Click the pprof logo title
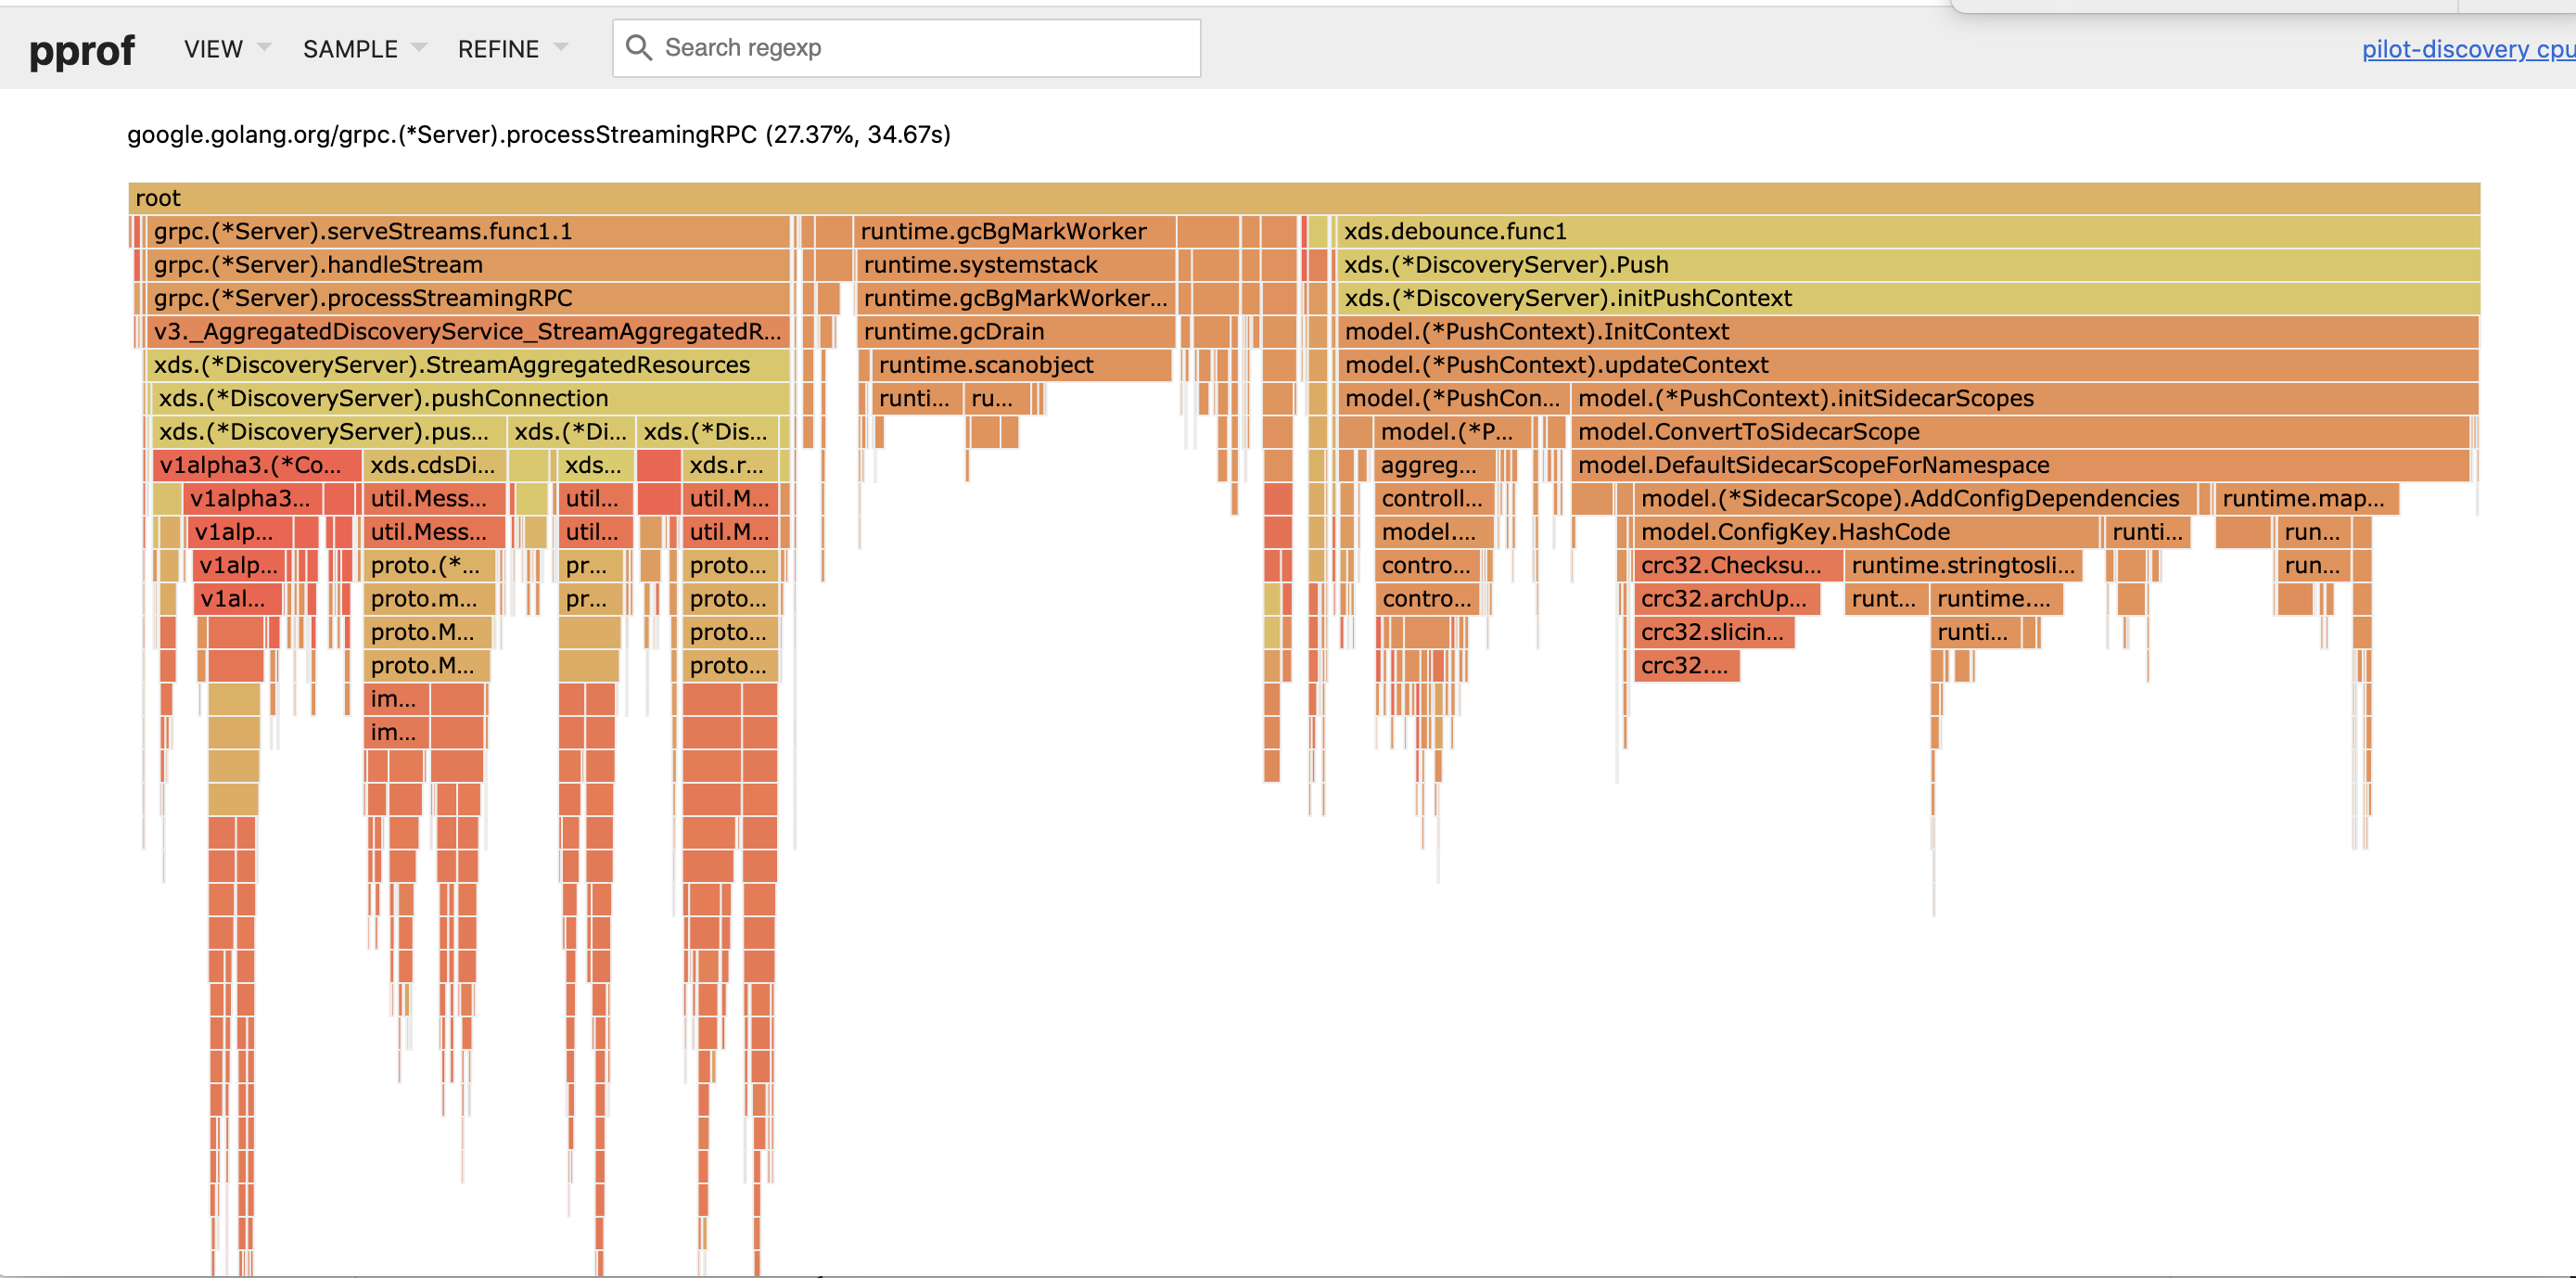 coord(82,50)
